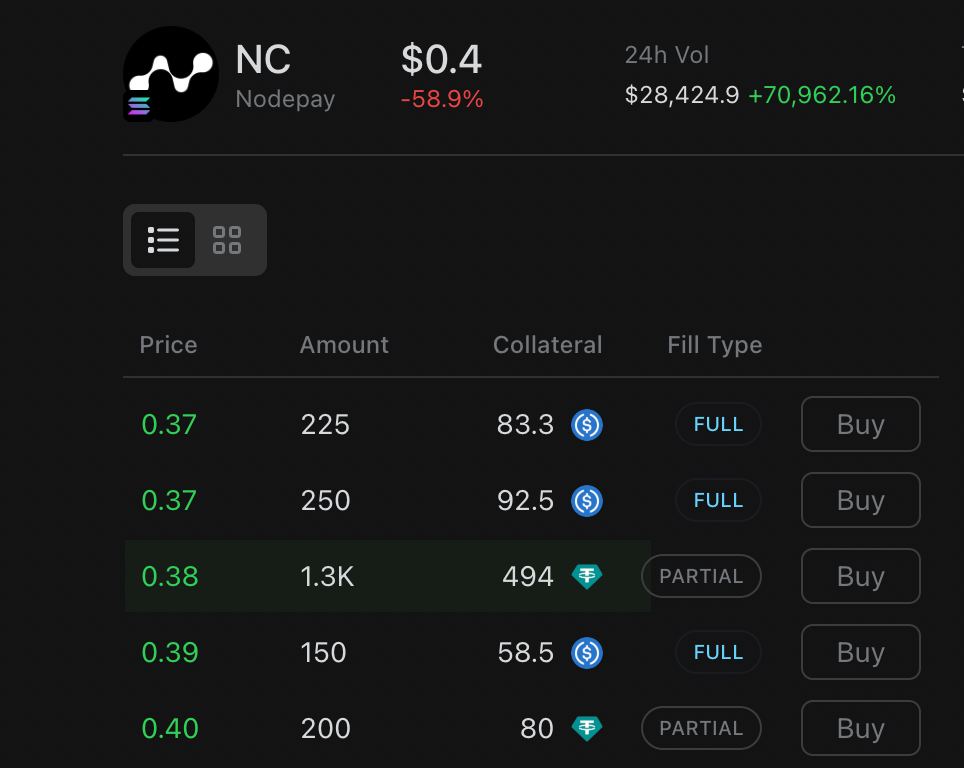
Task: Click the 24h Vol label
Action: coord(667,55)
